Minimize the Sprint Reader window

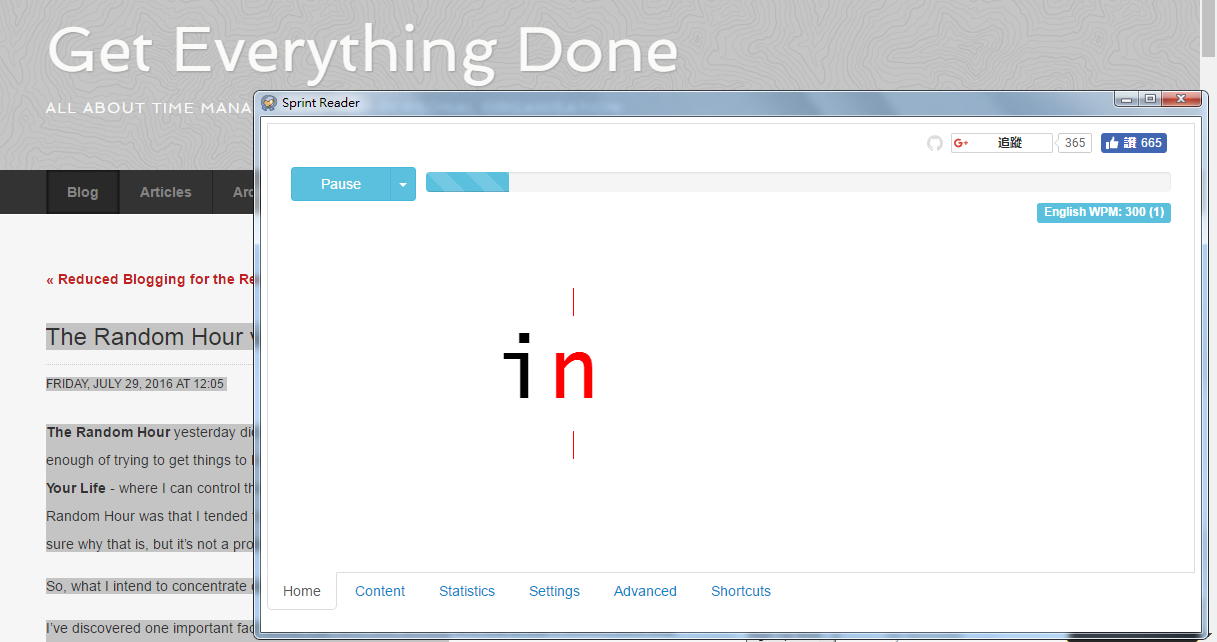pos(1127,98)
